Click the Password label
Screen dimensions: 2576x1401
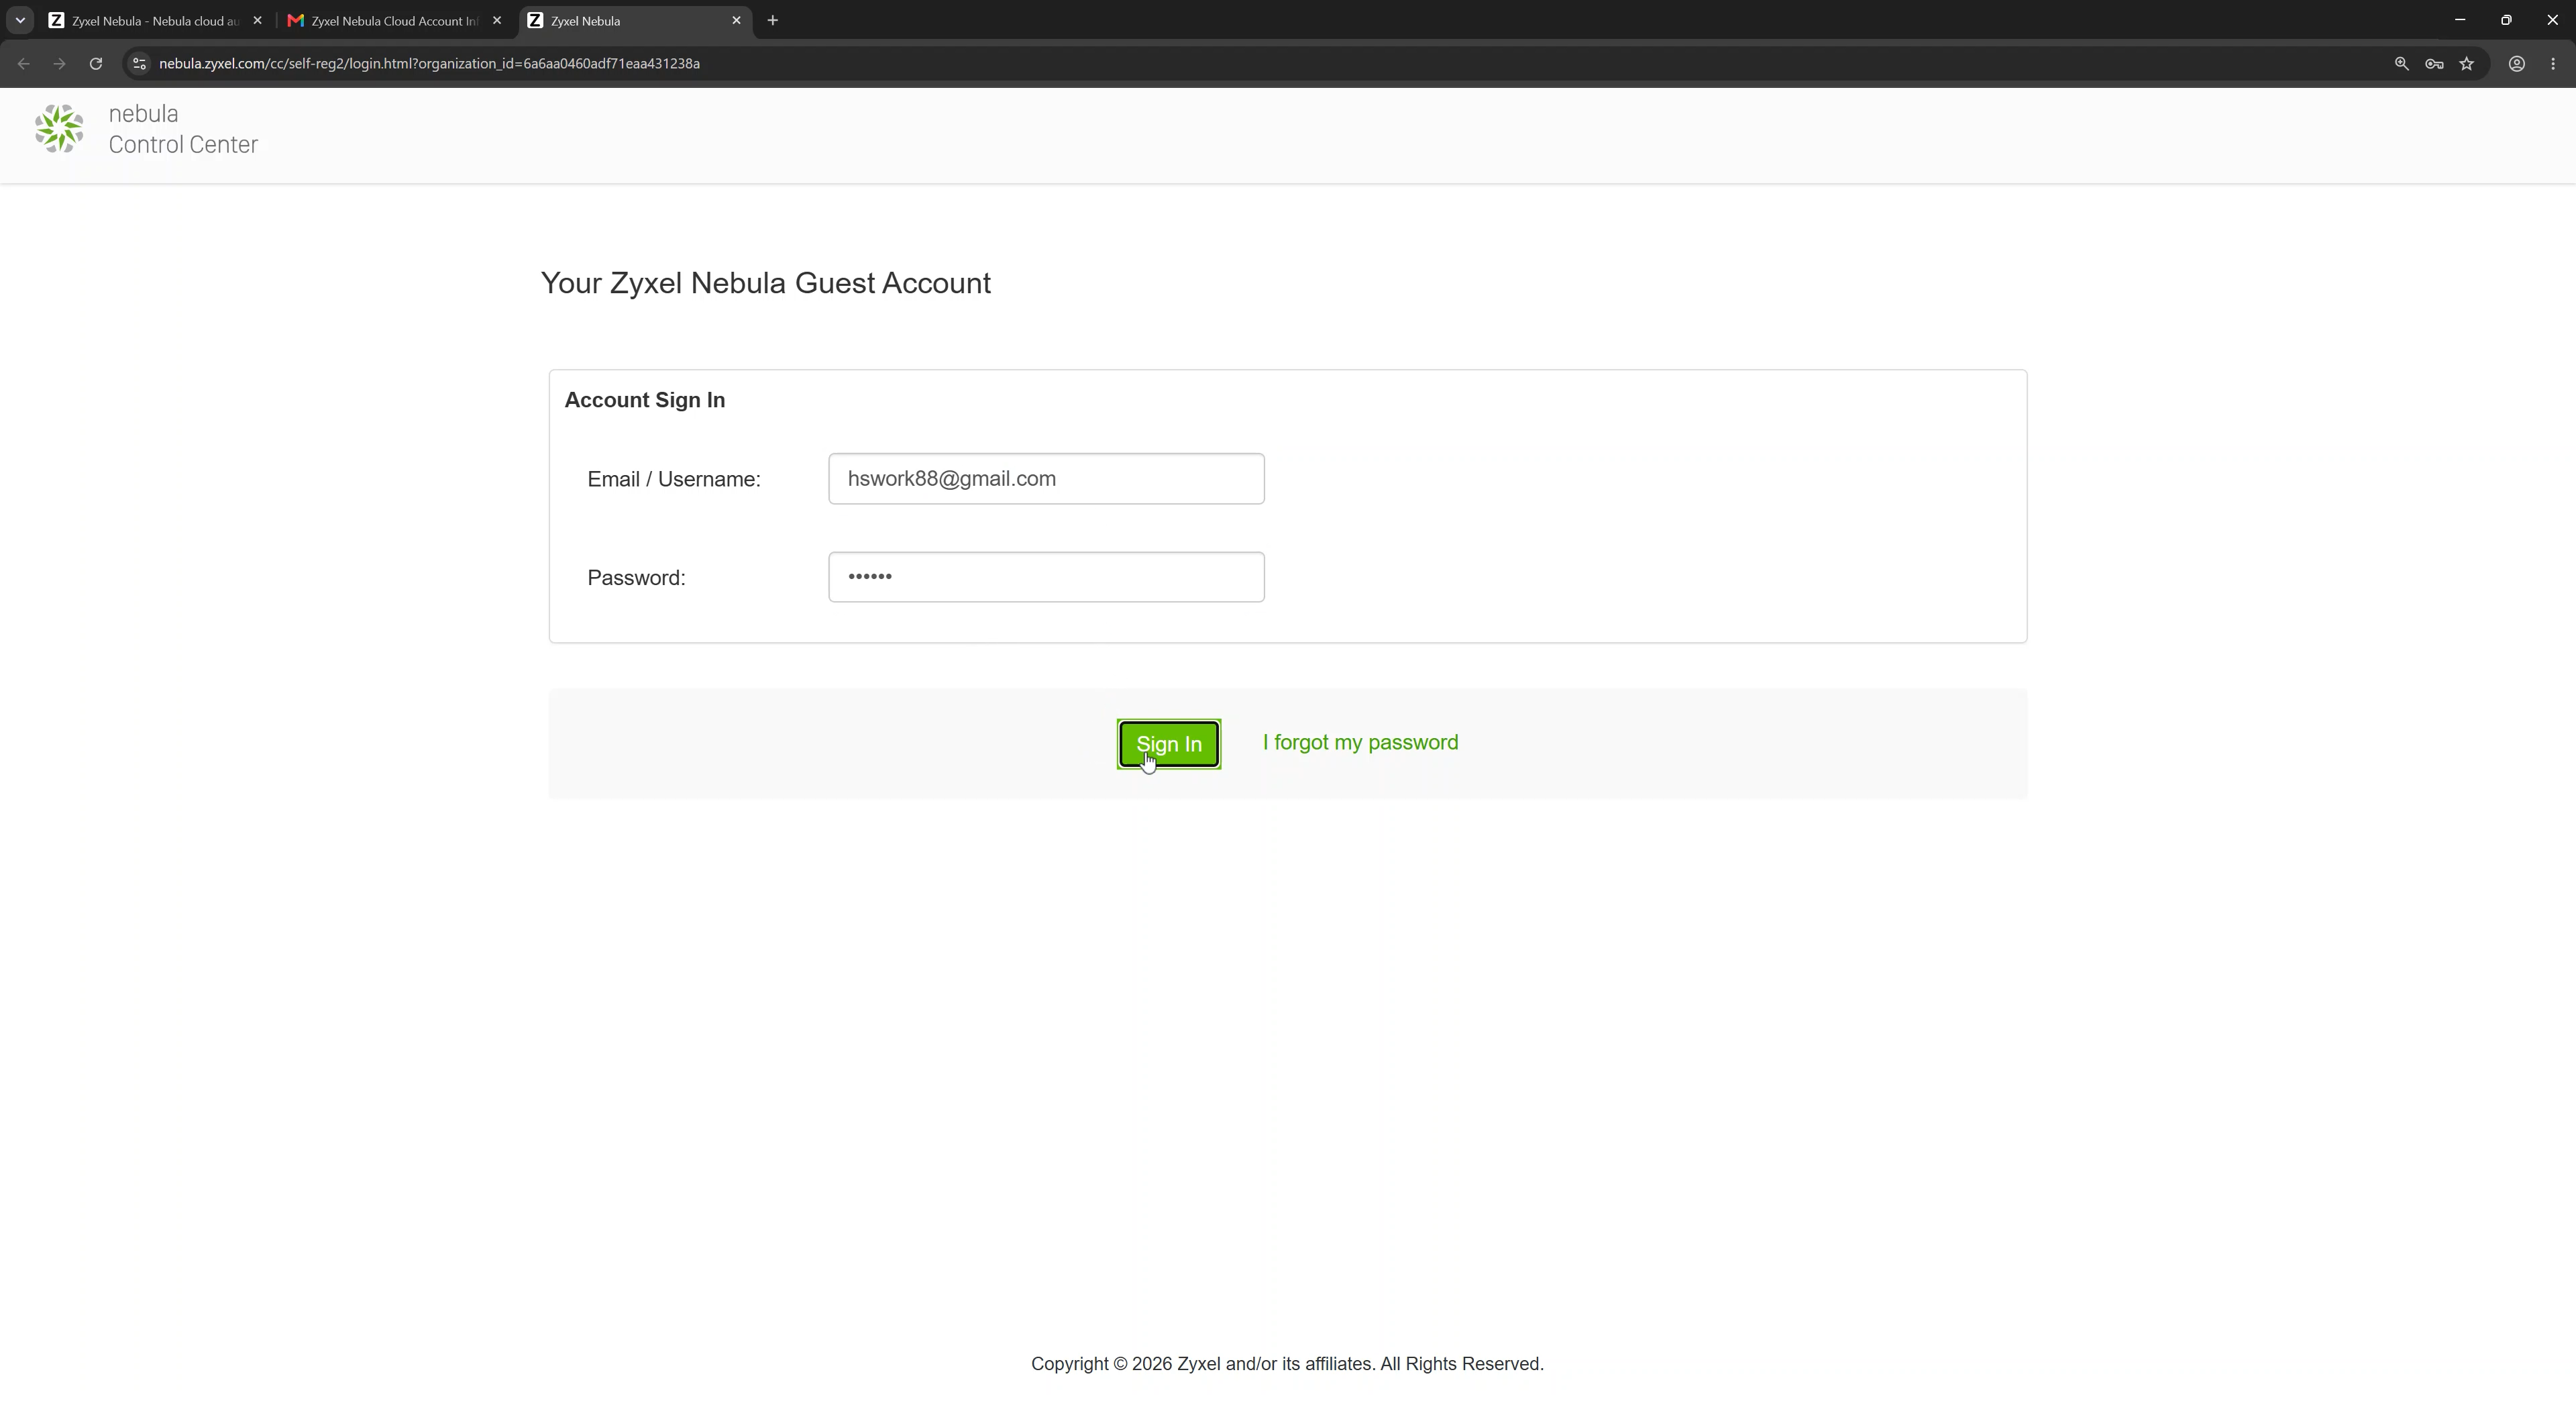636,578
